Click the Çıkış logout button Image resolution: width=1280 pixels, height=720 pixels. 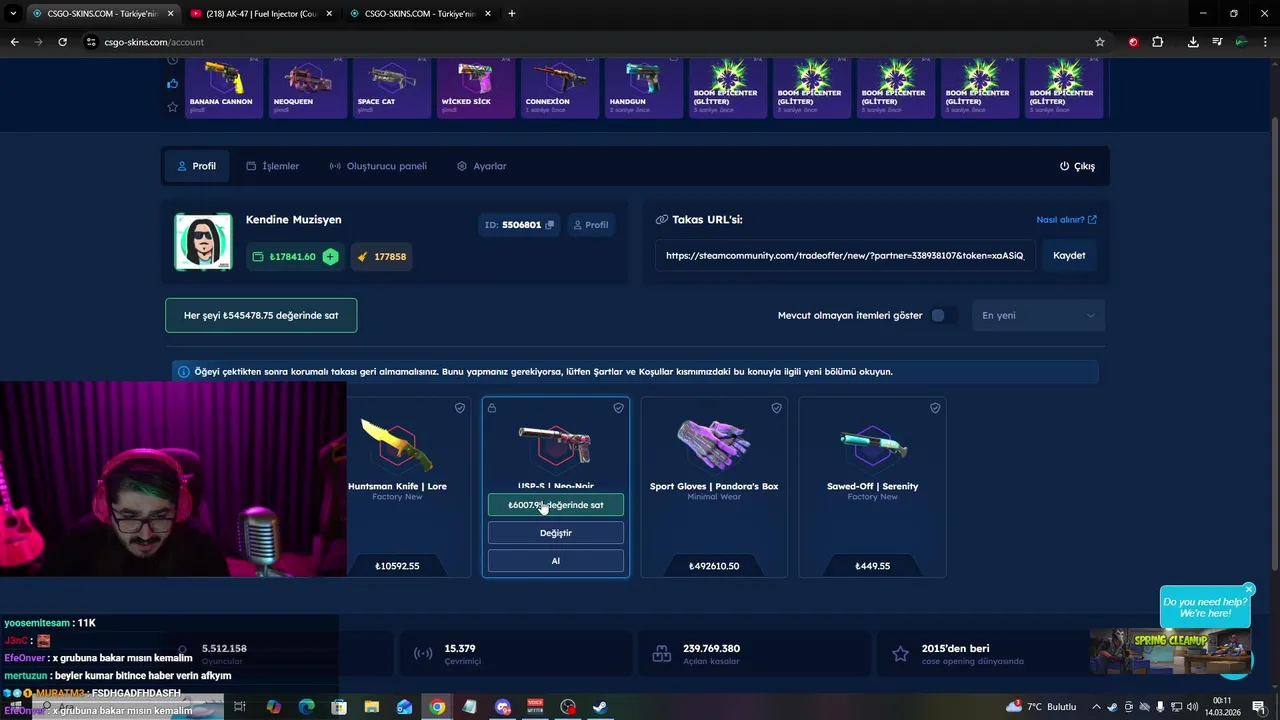(1077, 166)
